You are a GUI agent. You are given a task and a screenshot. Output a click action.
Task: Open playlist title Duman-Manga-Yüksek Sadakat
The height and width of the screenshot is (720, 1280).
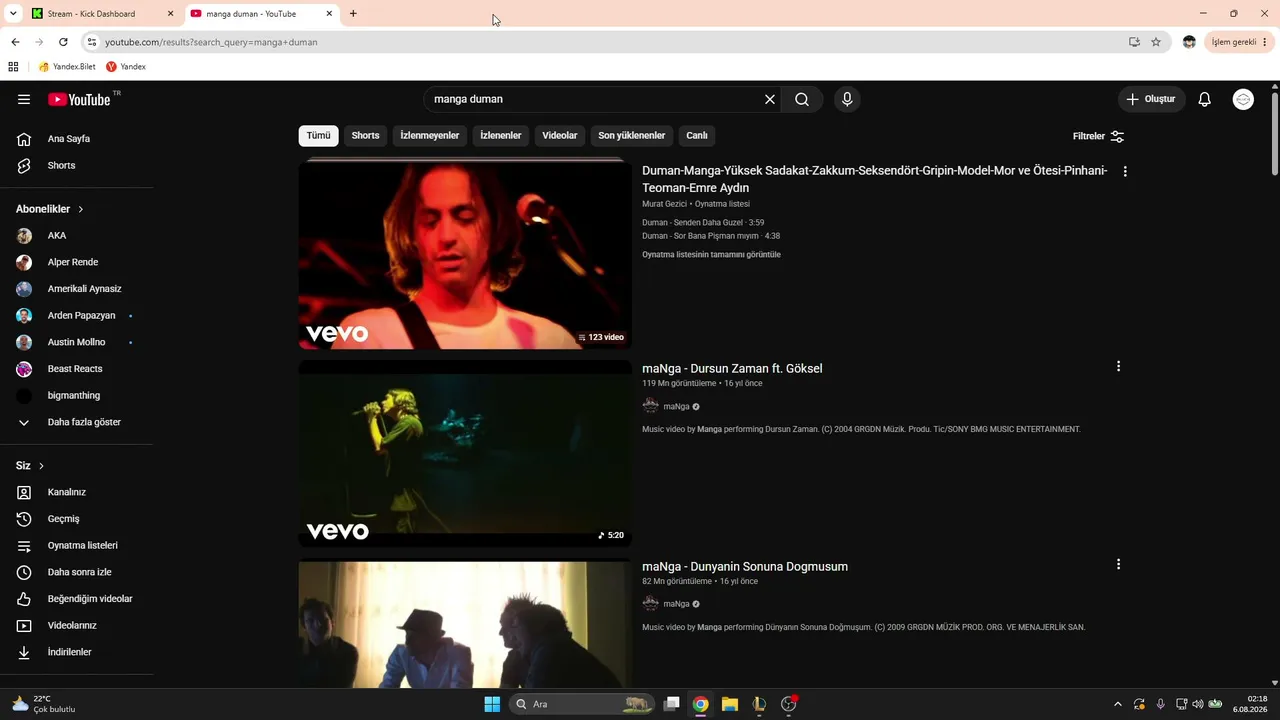click(x=874, y=179)
